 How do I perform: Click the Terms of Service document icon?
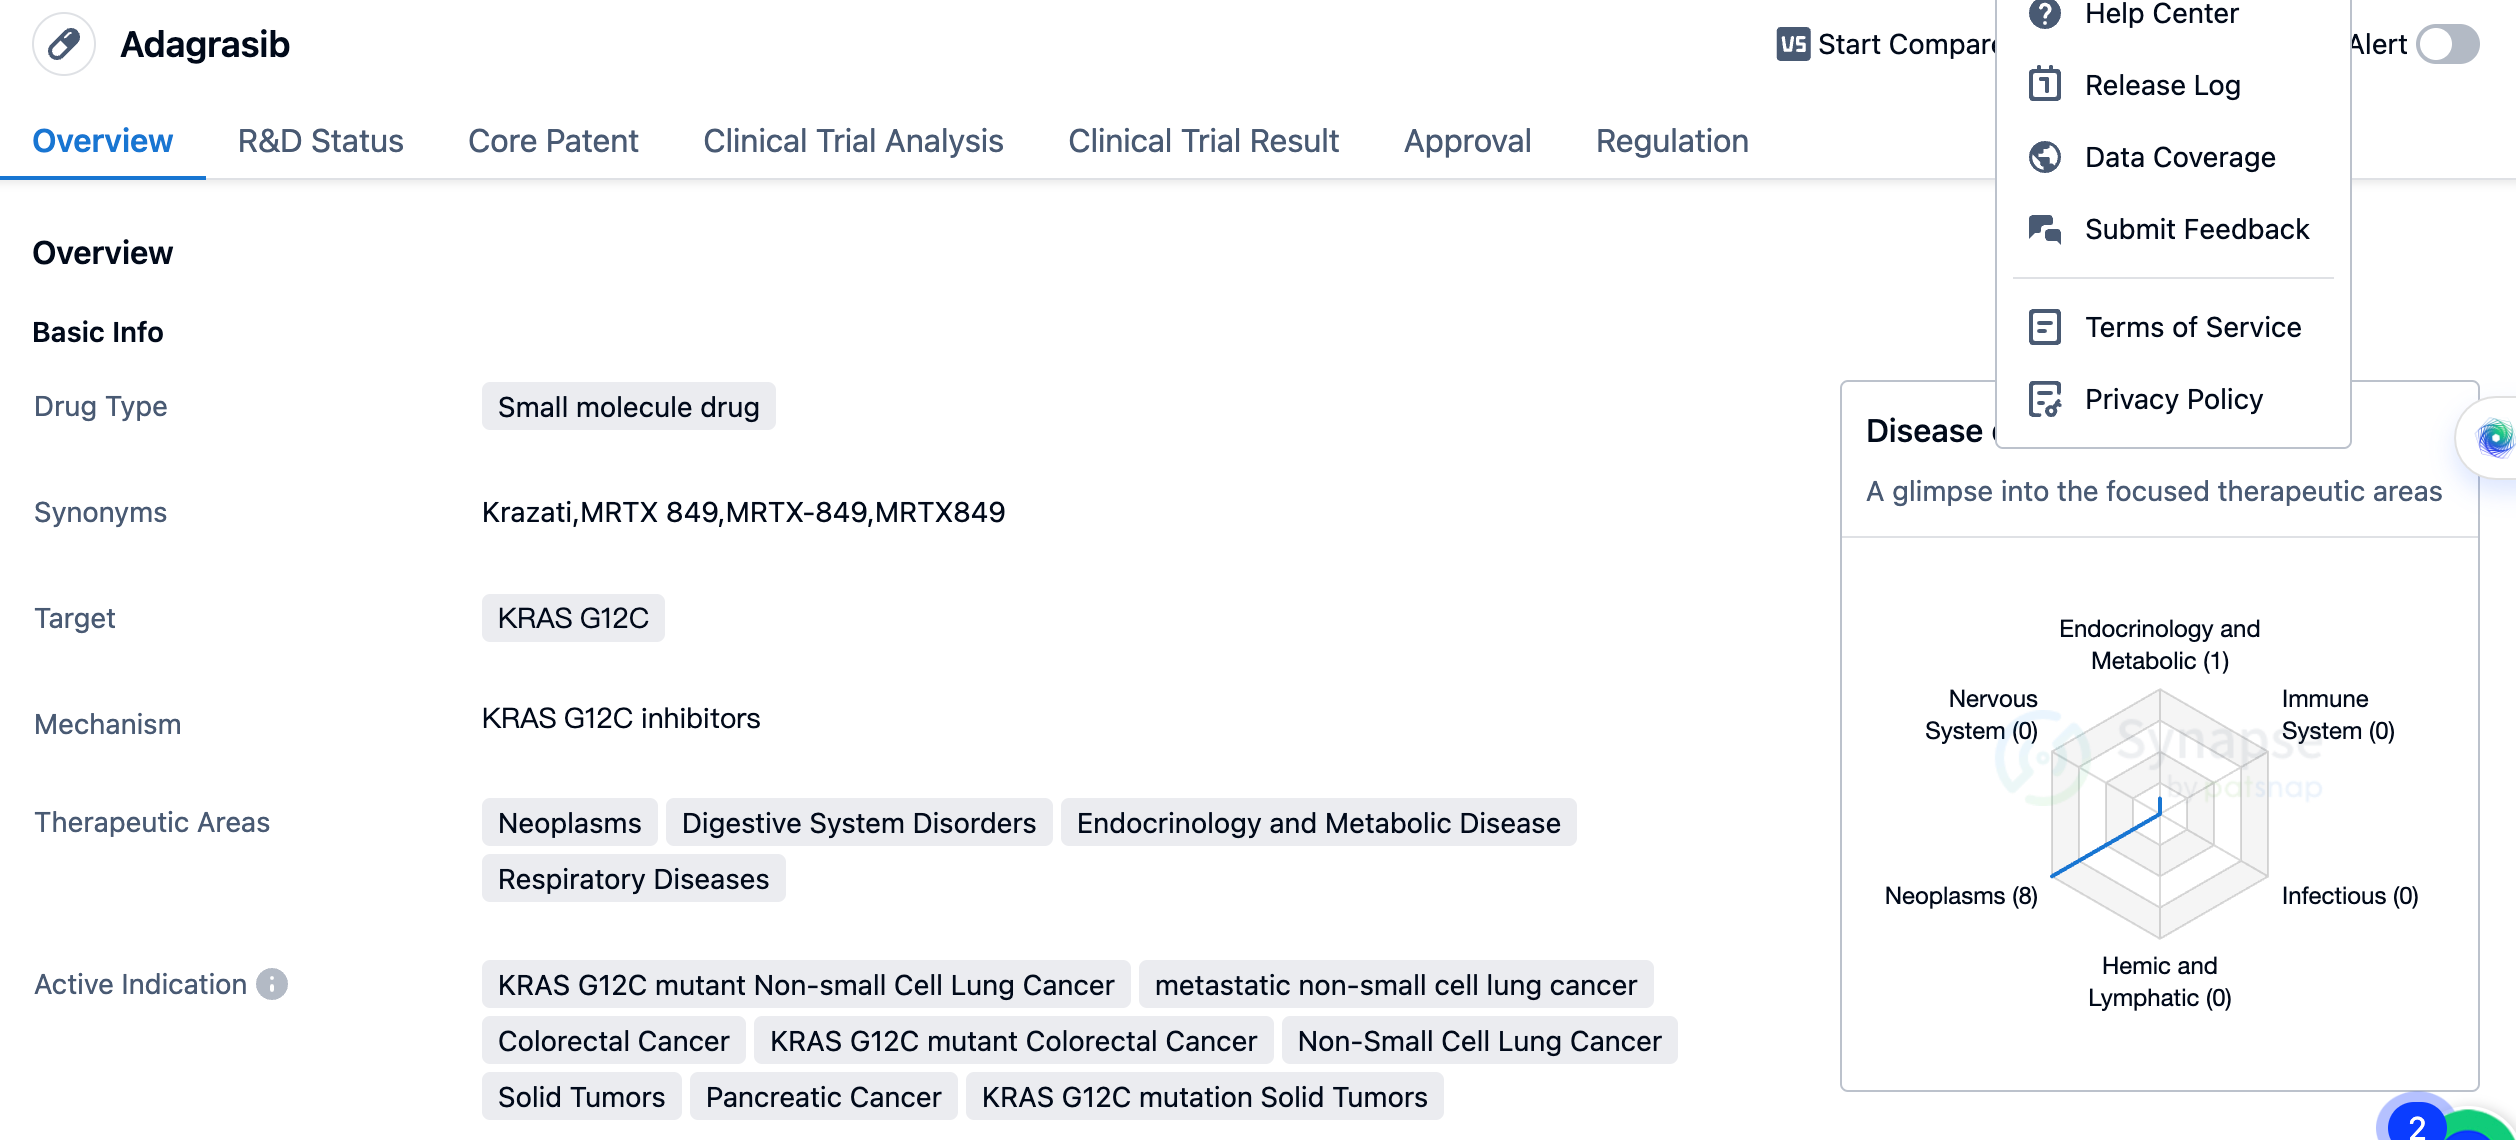[x=2044, y=327]
